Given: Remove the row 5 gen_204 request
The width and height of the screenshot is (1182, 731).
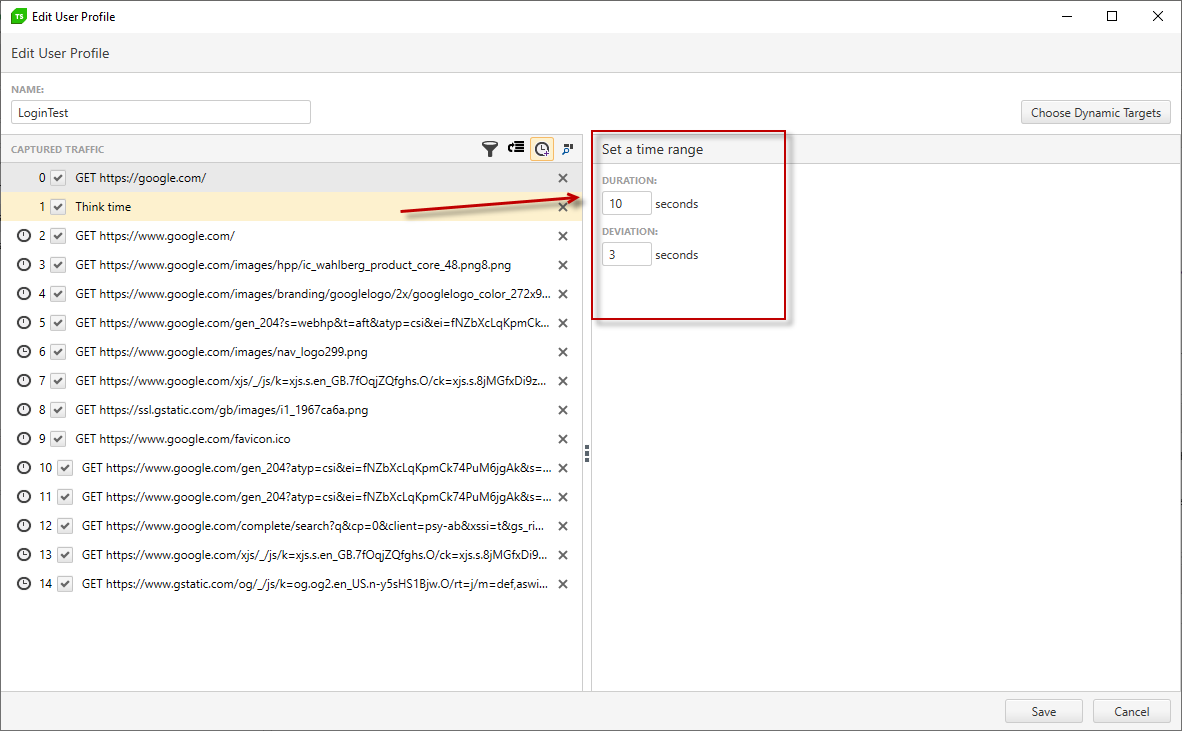Looking at the screenshot, I should click(562, 323).
